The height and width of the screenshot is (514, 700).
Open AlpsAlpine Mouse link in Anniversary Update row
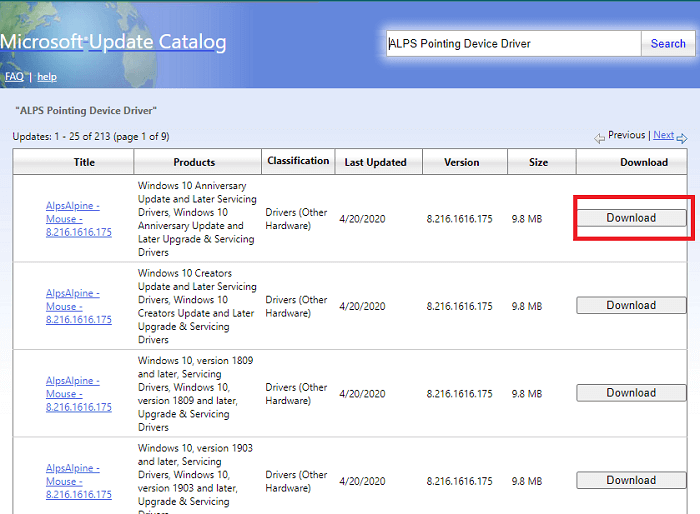[x=78, y=219]
